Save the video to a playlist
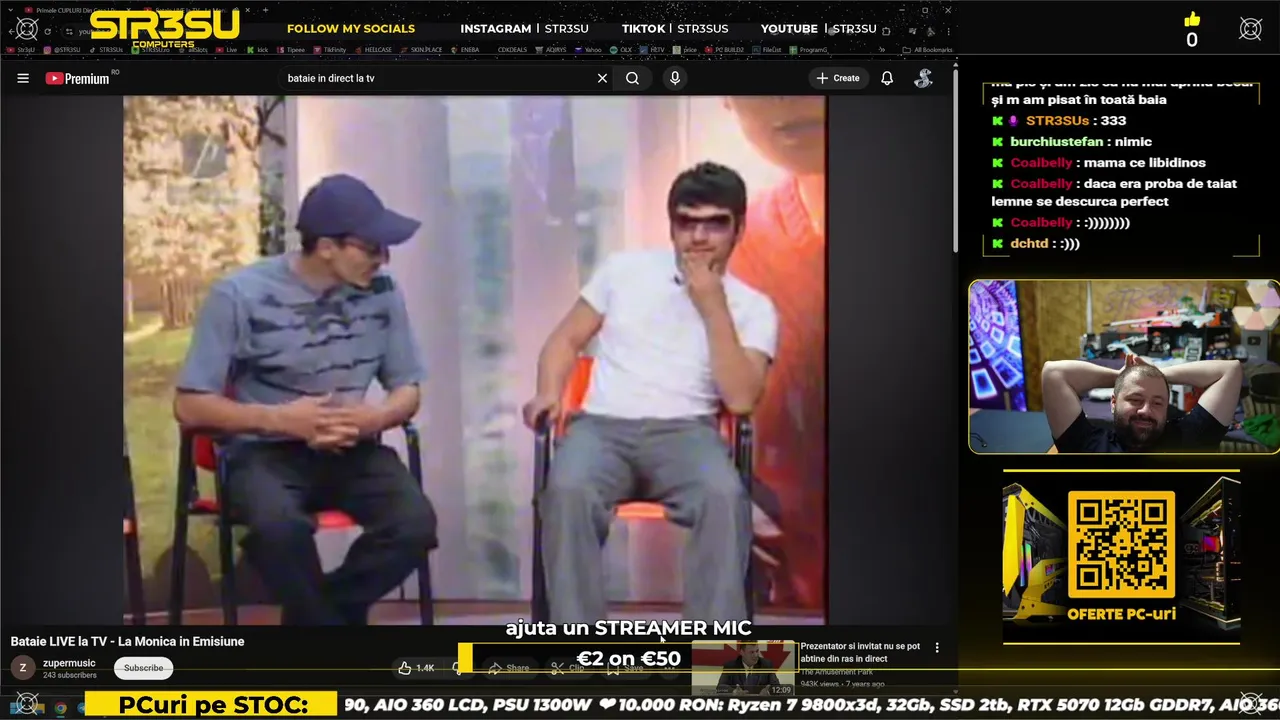This screenshot has width=1280, height=720. click(625, 668)
